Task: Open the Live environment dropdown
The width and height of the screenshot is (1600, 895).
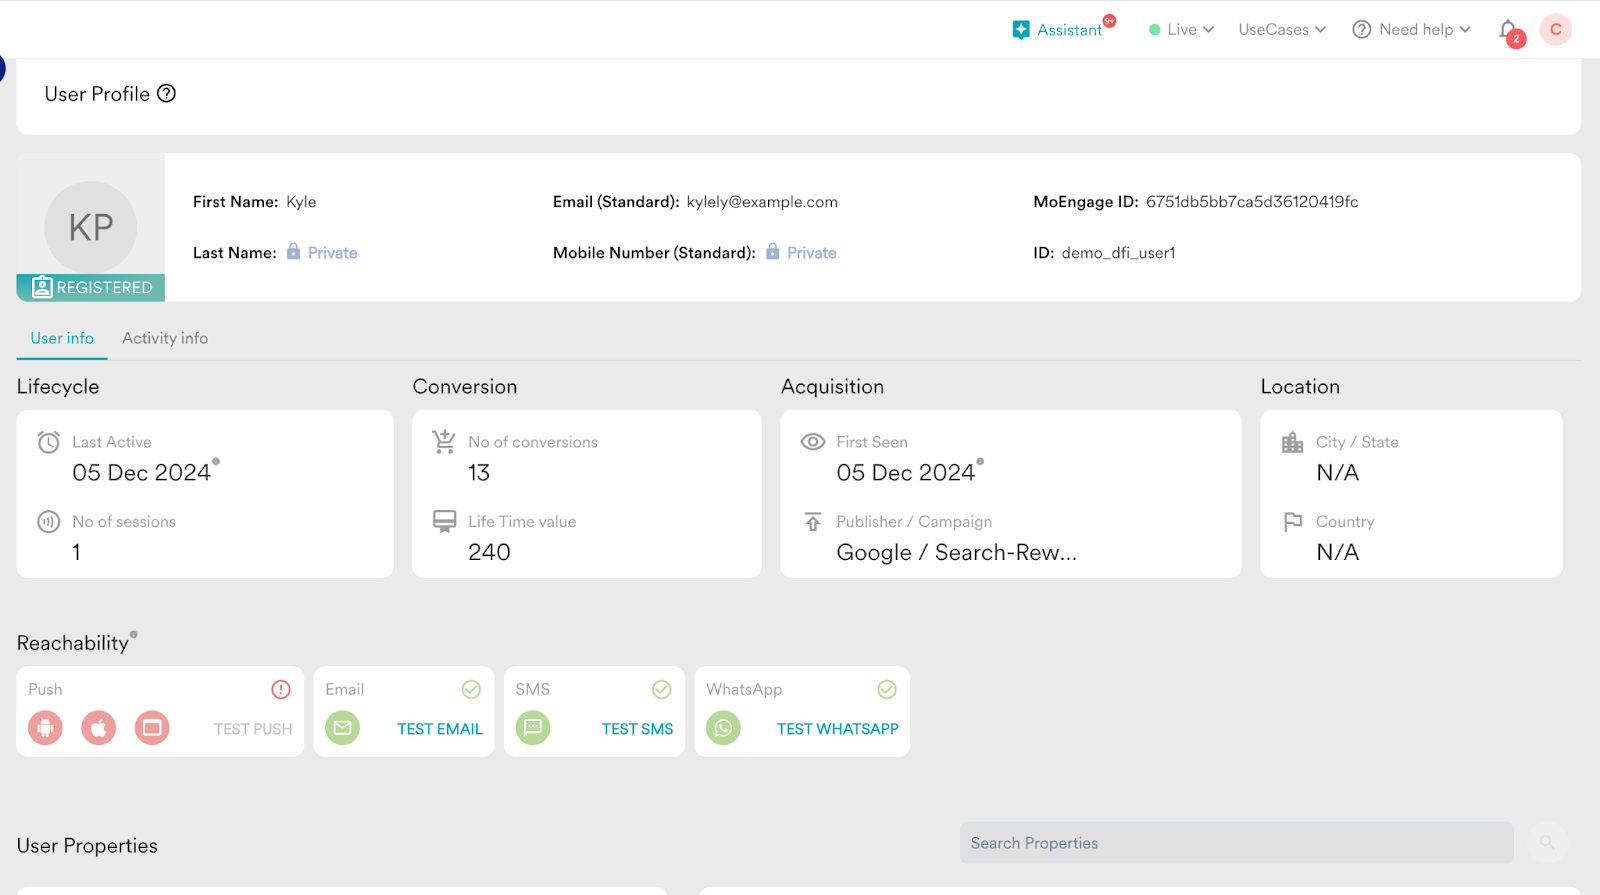Action: click(x=1181, y=30)
